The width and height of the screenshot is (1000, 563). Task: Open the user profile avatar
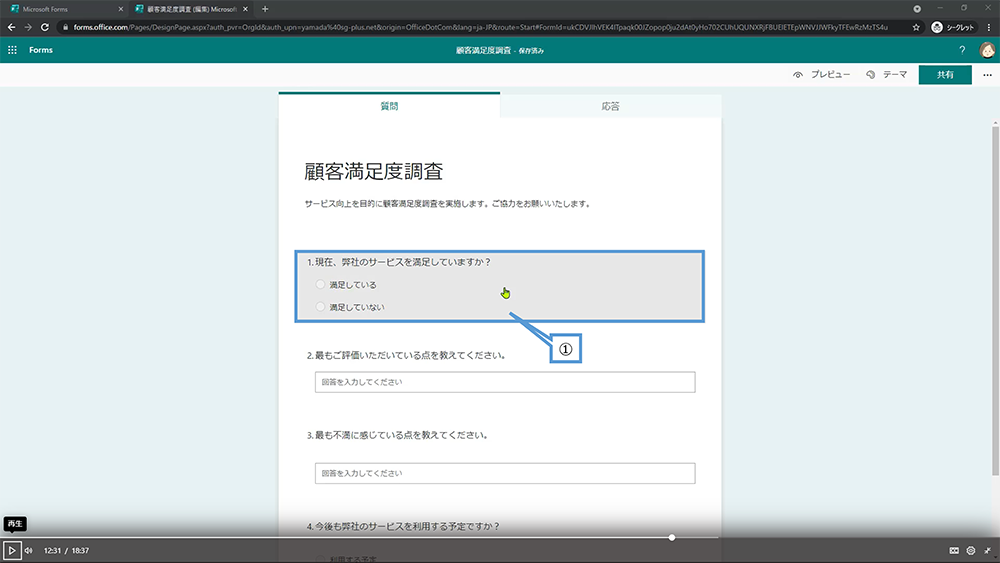point(987,50)
